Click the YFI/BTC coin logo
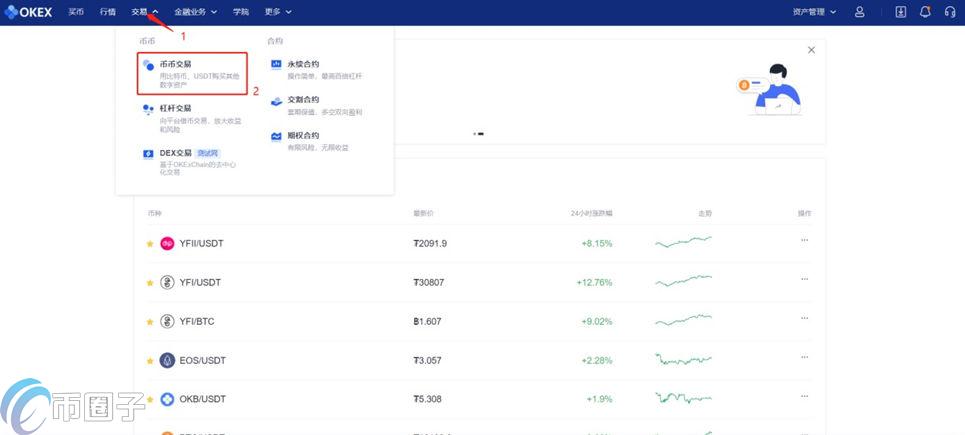Screen dimensions: 965x435 (x=167, y=321)
